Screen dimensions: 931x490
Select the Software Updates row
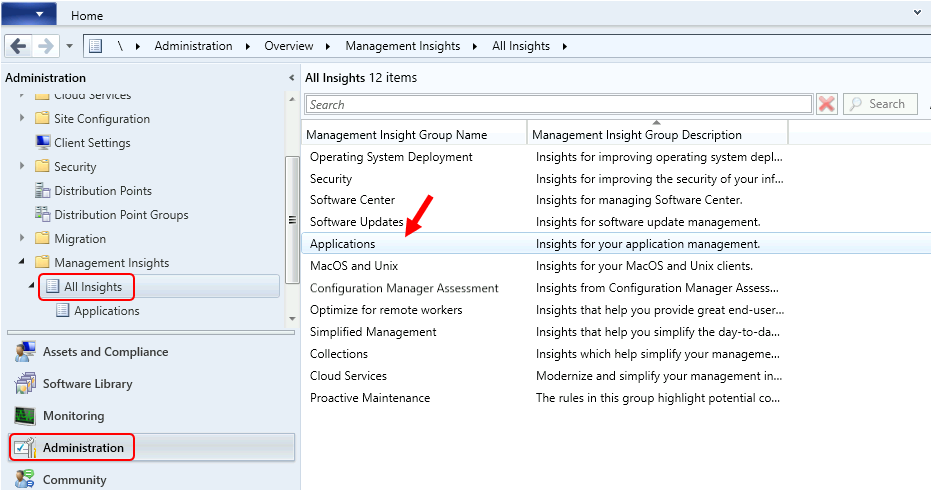pyautogui.click(x=616, y=222)
